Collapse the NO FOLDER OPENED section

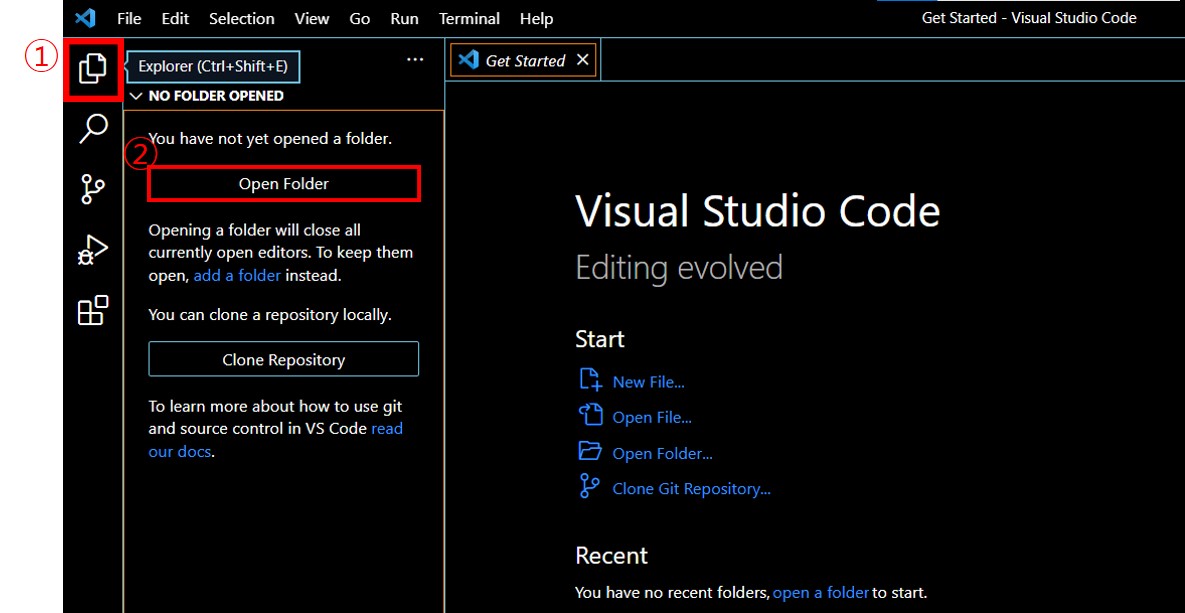click(x=136, y=96)
